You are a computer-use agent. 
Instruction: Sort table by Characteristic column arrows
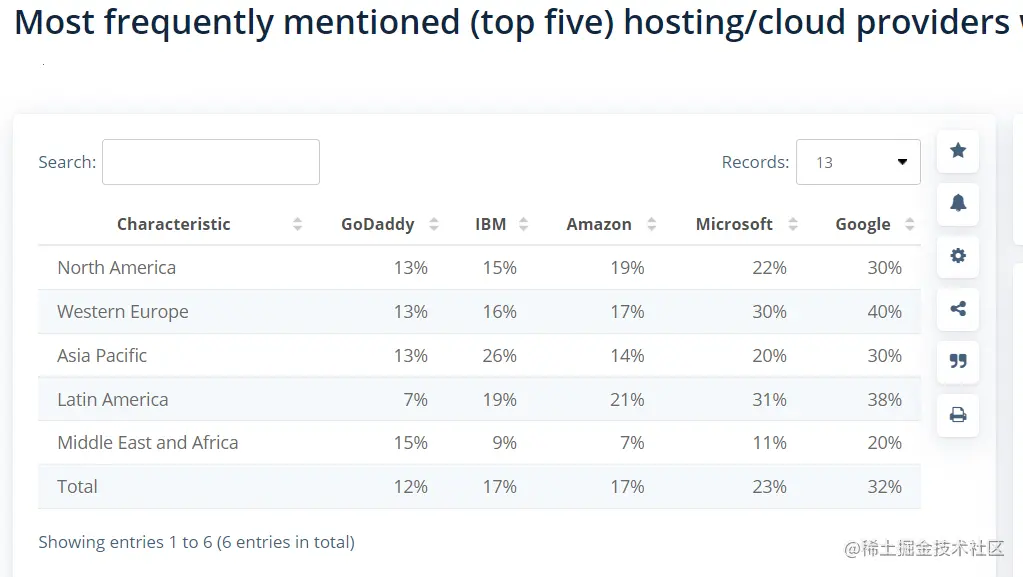coord(297,224)
